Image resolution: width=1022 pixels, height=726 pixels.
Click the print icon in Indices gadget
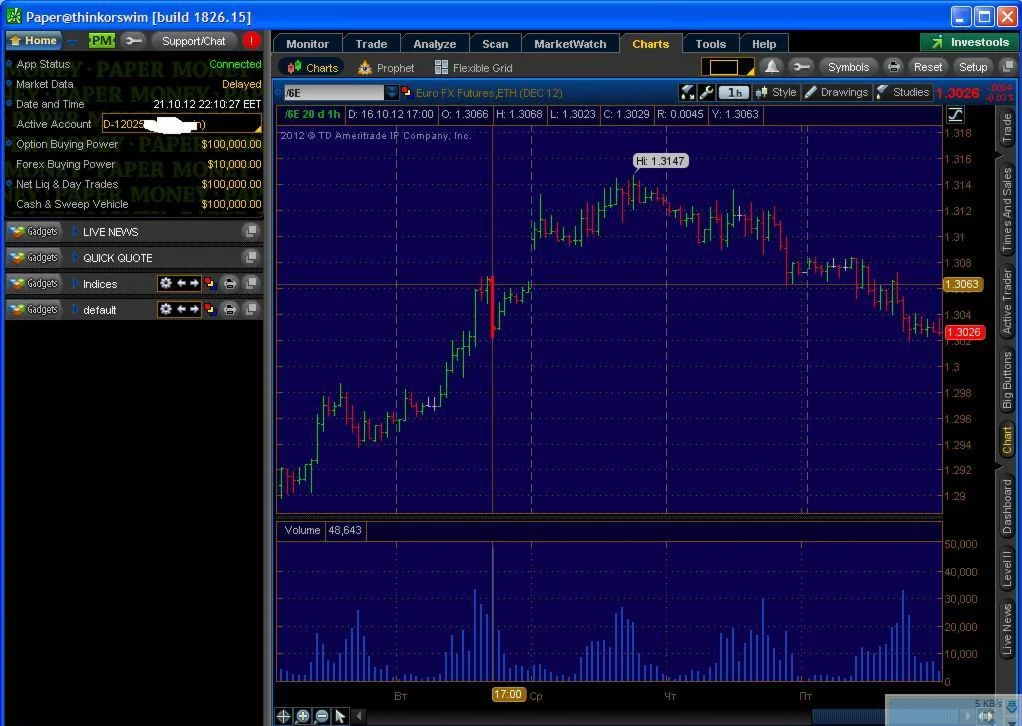click(x=229, y=283)
